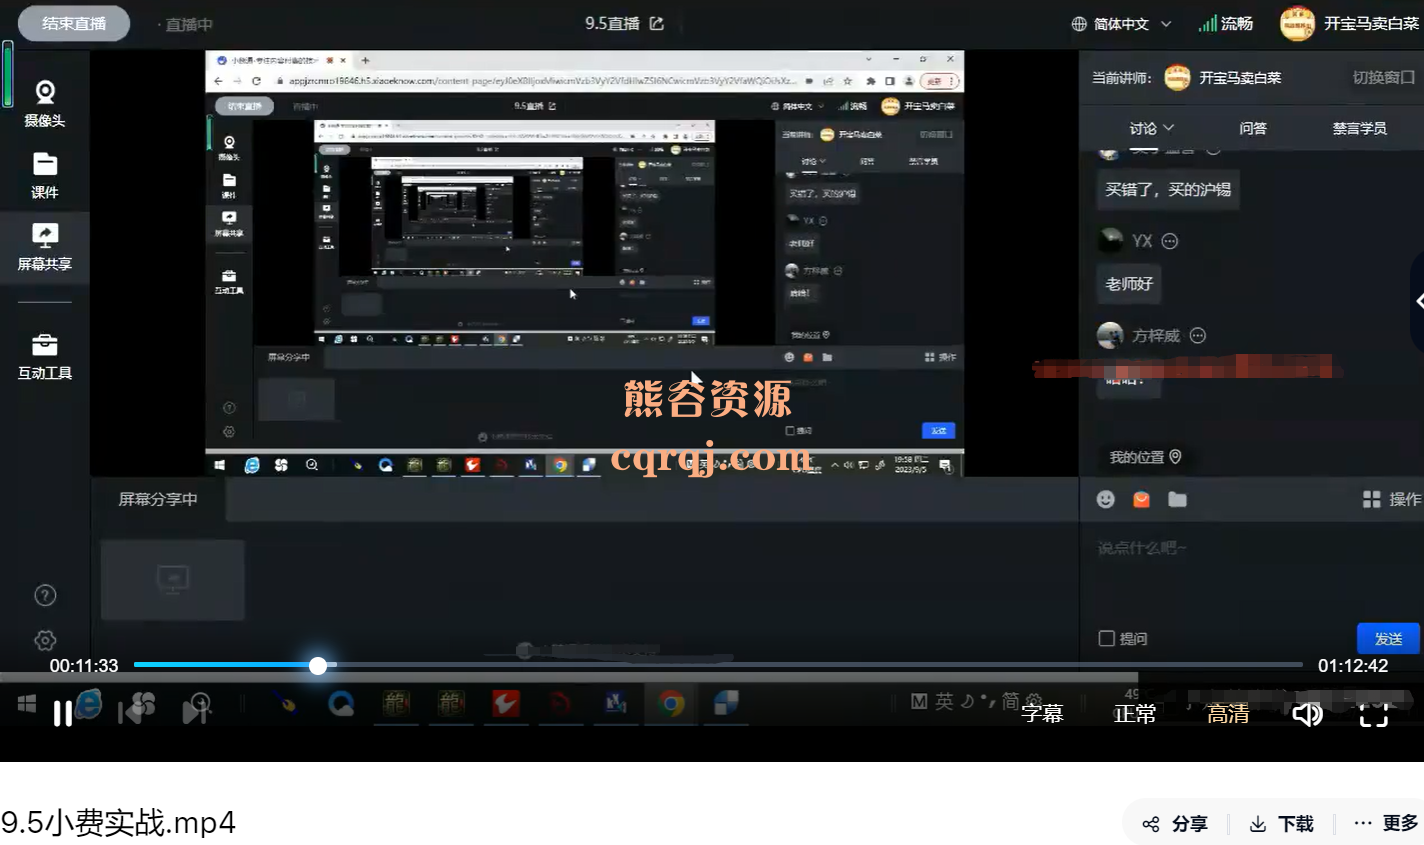
Task: Open the settings gear icon in sidebar
Action: tap(45, 640)
